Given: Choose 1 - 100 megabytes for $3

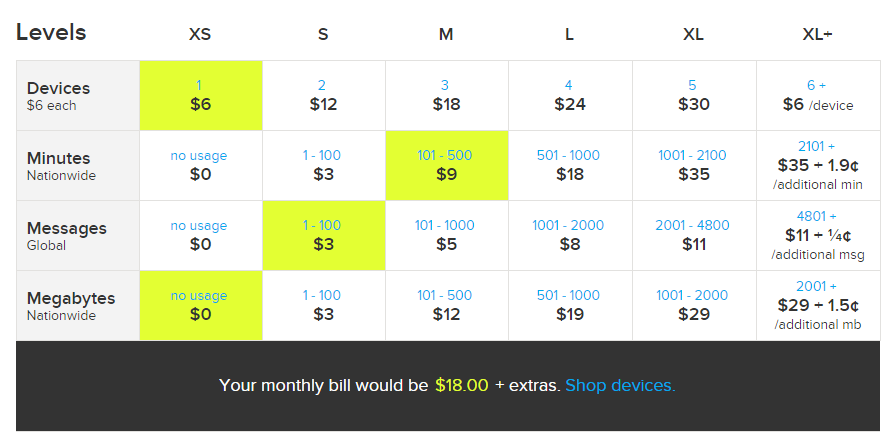Looking at the screenshot, I should (x=324, y=306).
